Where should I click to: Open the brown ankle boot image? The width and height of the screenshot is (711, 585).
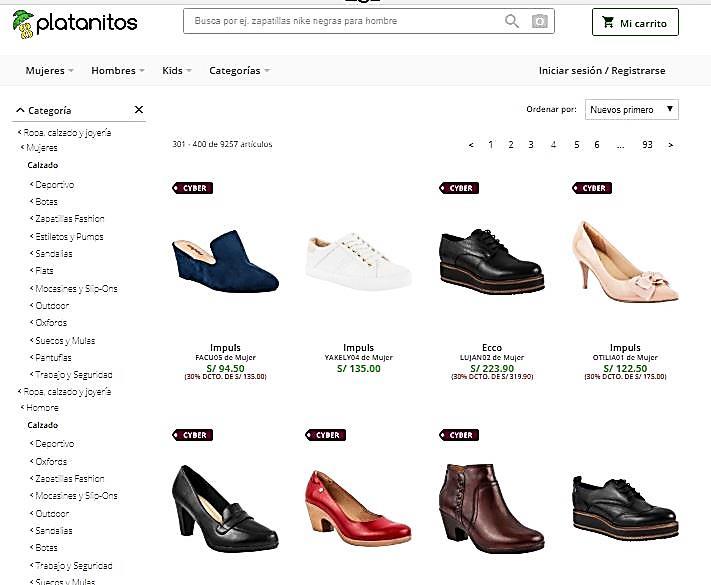pos(492,508)
